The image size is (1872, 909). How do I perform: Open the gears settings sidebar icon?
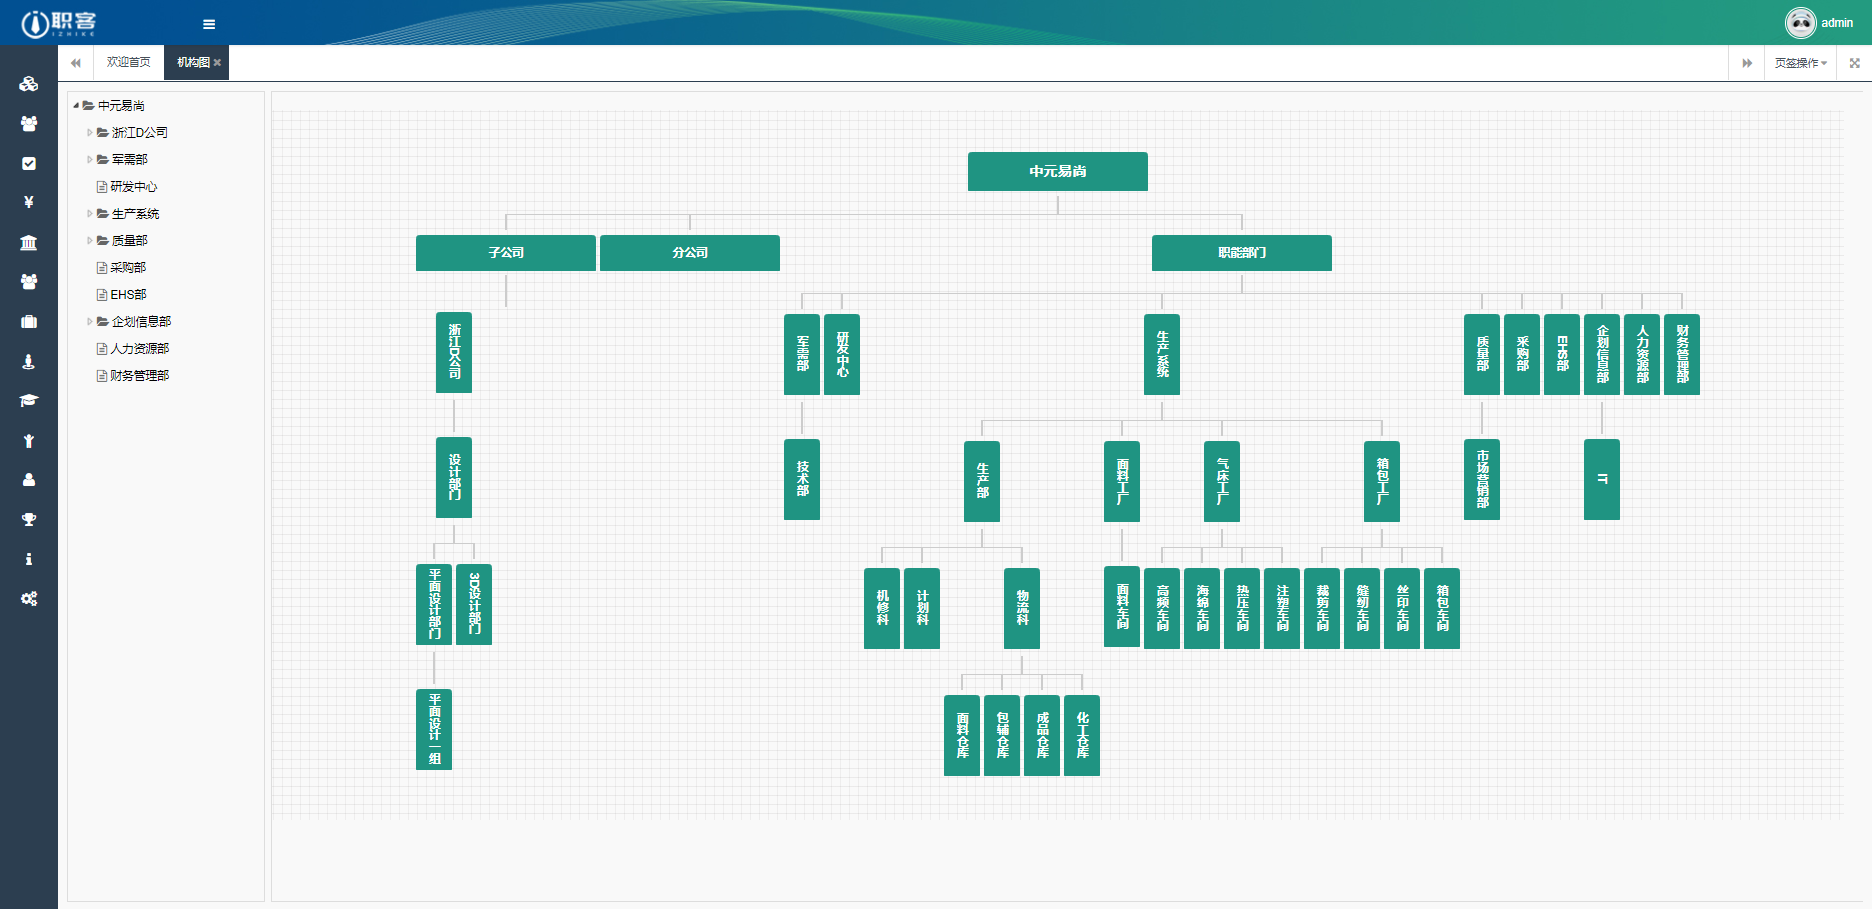(x=29, y=598)
